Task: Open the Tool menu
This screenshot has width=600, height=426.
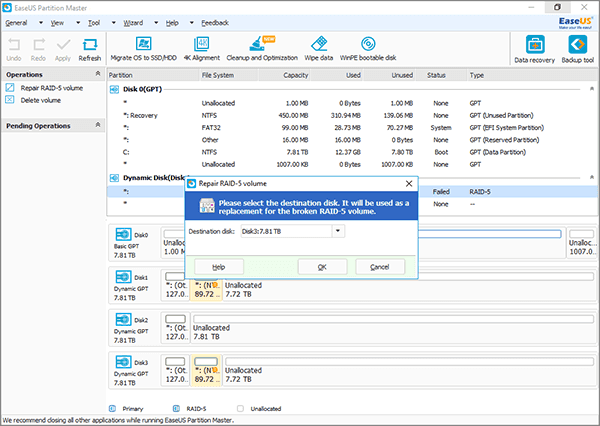Action: tap(94, 23)
